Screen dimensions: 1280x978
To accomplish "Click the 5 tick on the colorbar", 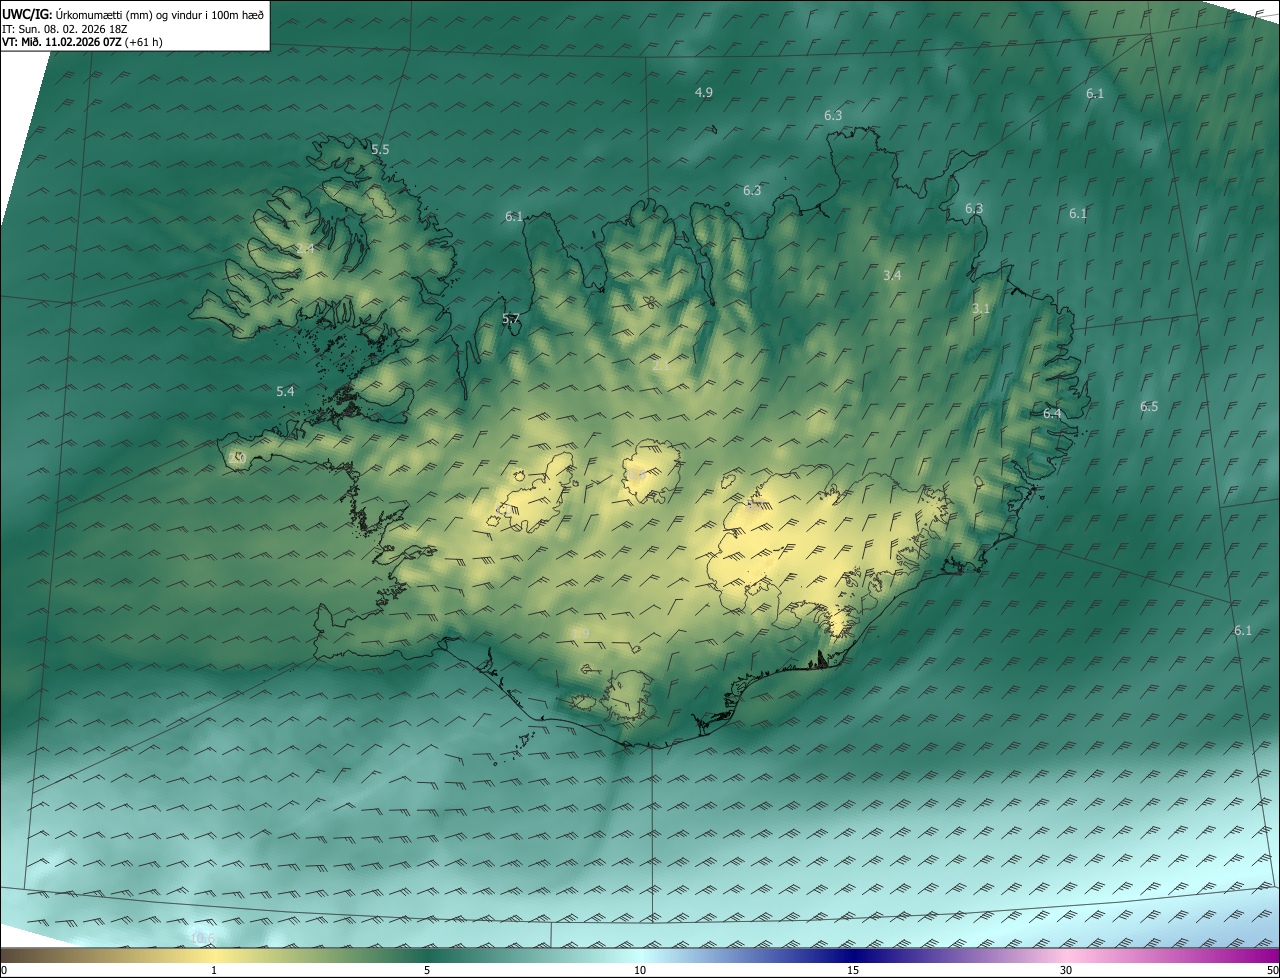I will point(427,970).
